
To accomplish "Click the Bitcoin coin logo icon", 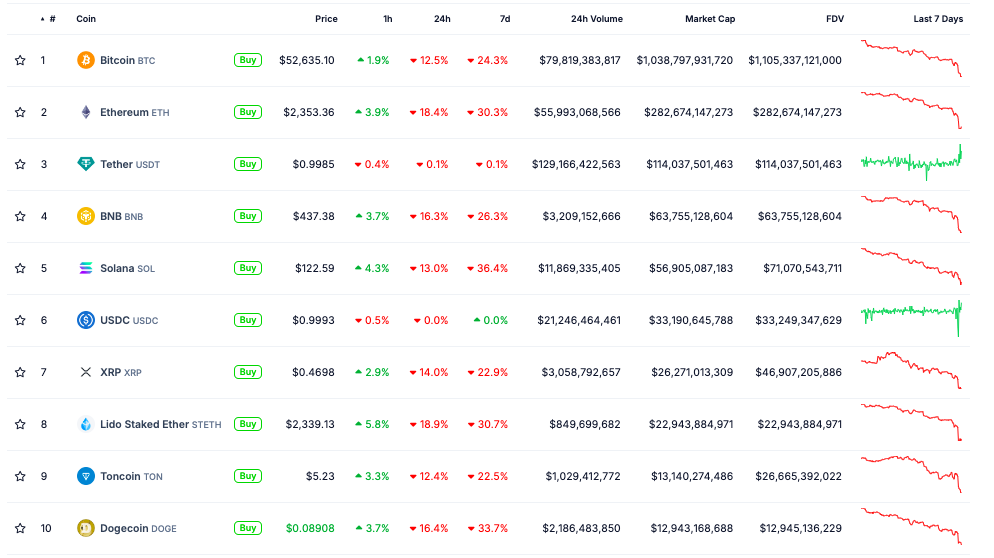I will pos(86,60).
